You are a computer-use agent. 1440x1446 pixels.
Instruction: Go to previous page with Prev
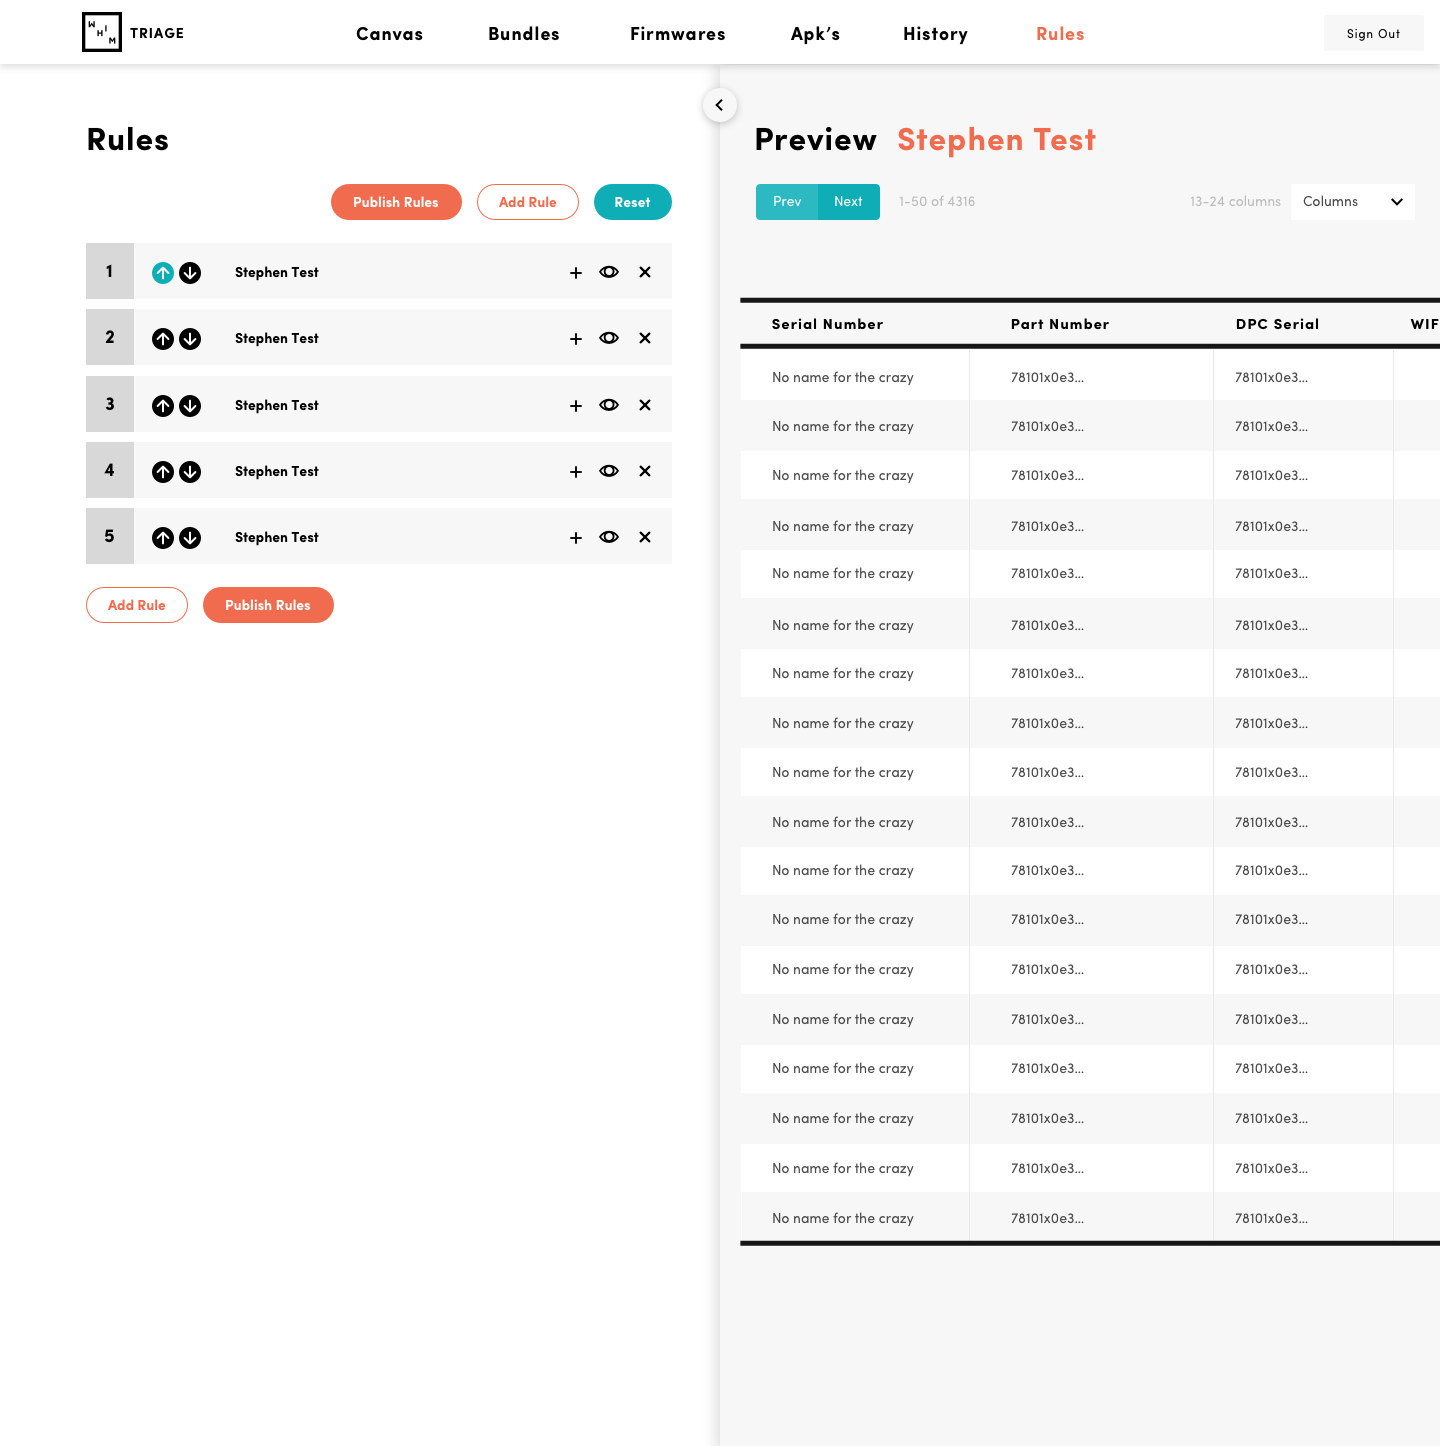pos(787,202)
